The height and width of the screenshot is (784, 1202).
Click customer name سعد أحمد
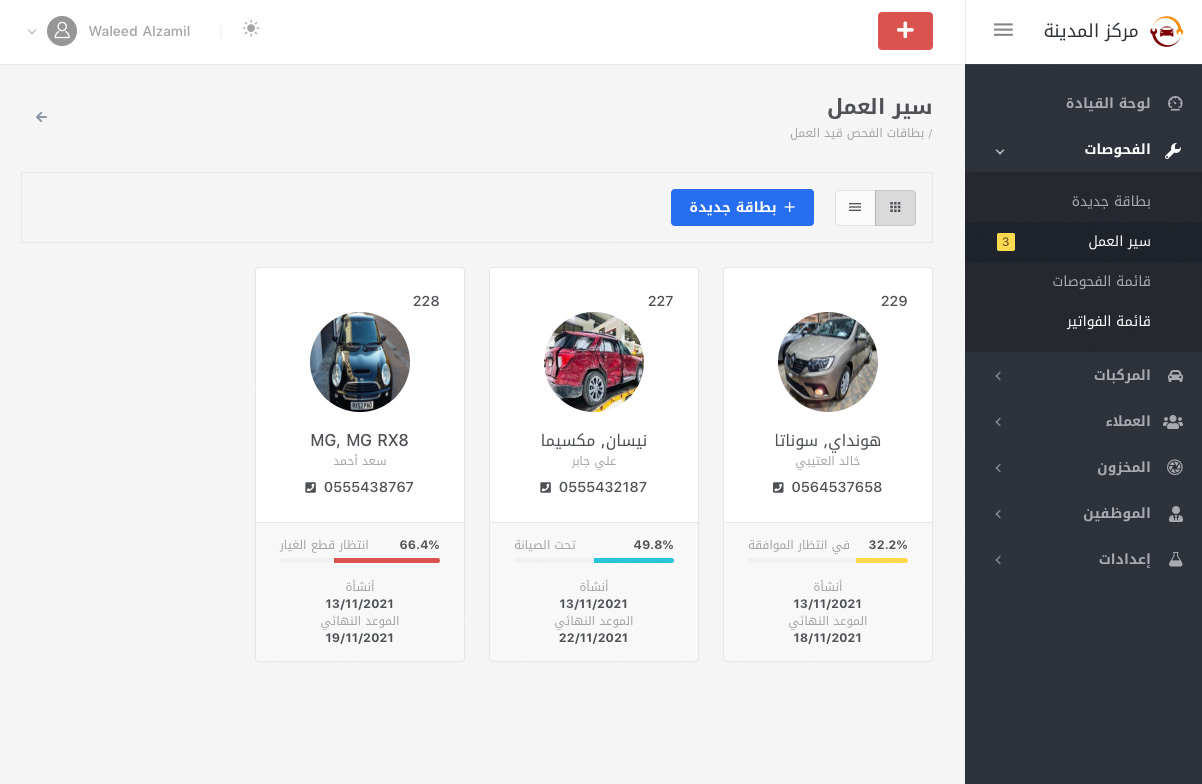click(360, 461)
